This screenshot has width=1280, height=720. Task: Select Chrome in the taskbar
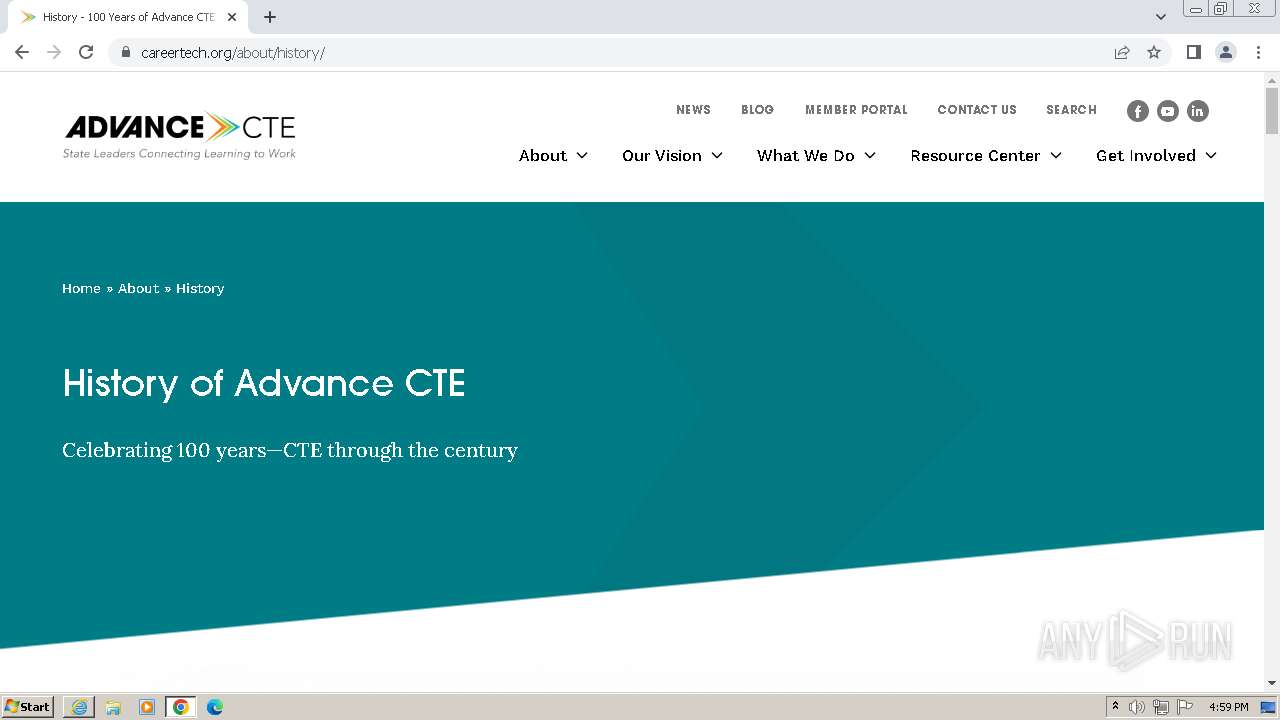(x=181, y=707)
